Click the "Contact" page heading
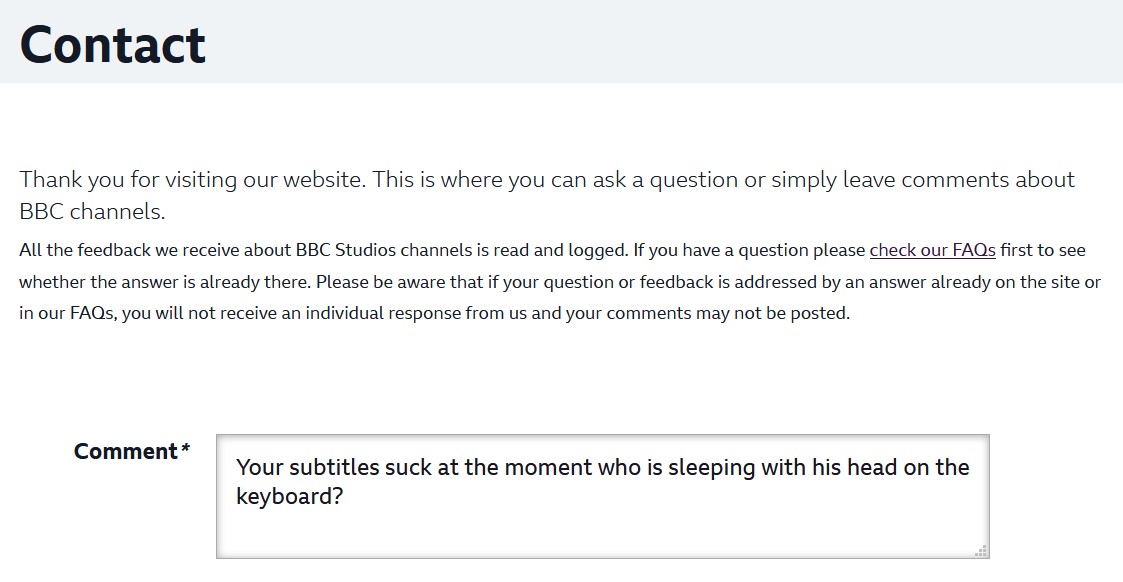The image size is (1123, 582). tap(112, 44)
